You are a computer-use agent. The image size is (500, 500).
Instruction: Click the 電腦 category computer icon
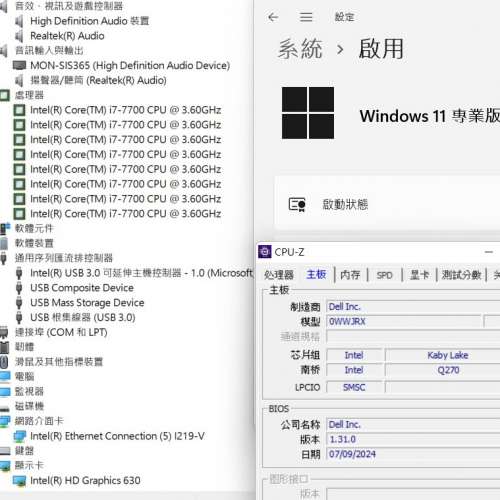click(5, 377)
